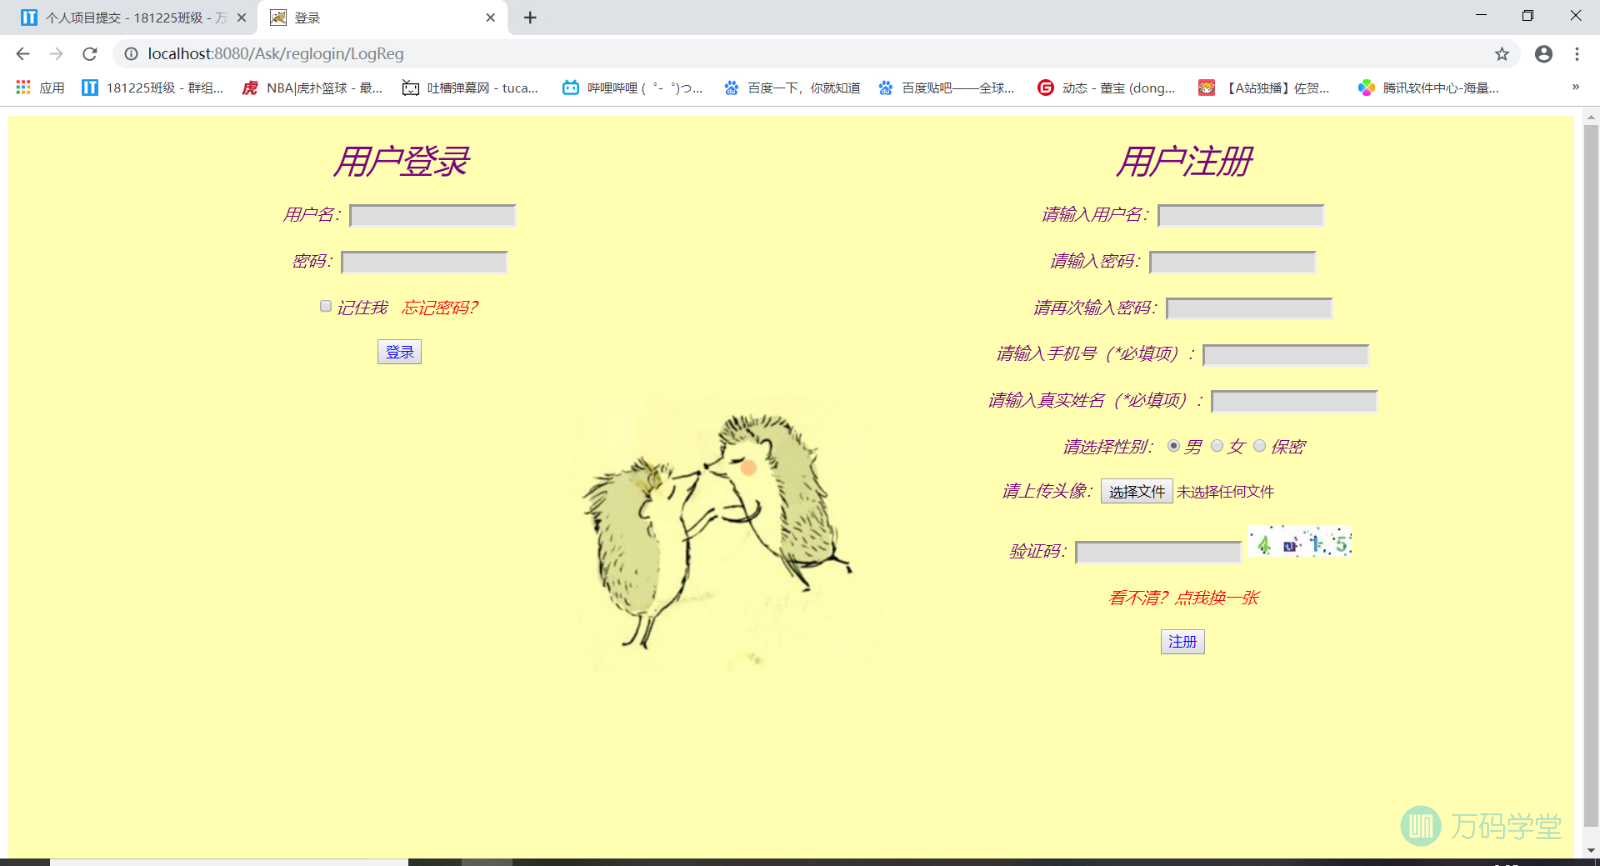Click the browser back arrow

[x=23, y=54]
